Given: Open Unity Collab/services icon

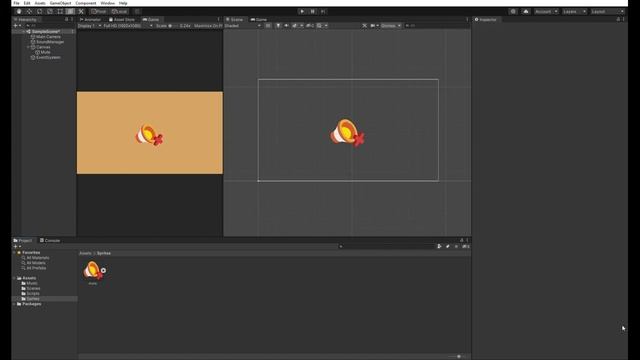Looking at the screenshot, I should pos(513,11).
